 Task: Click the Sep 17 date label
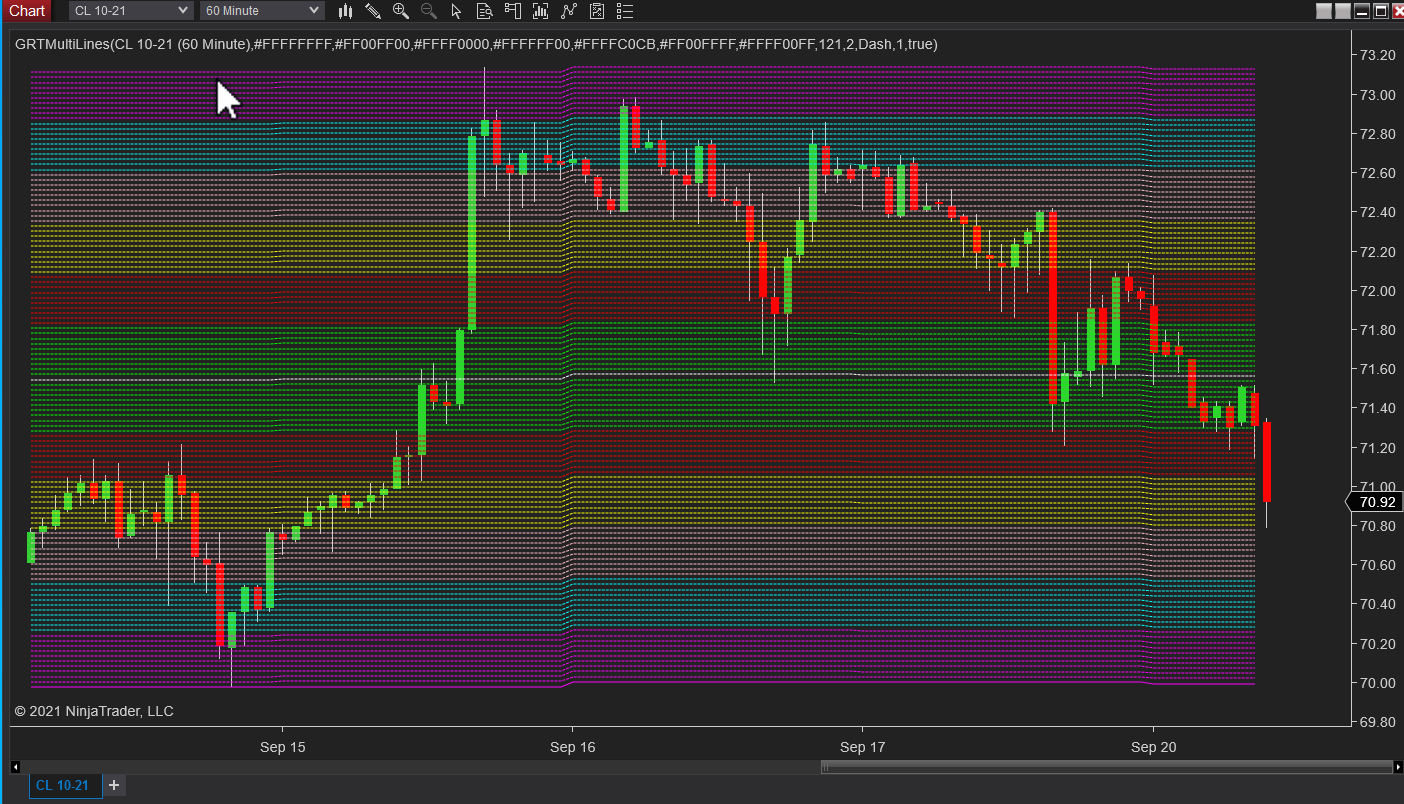(862, 747)
